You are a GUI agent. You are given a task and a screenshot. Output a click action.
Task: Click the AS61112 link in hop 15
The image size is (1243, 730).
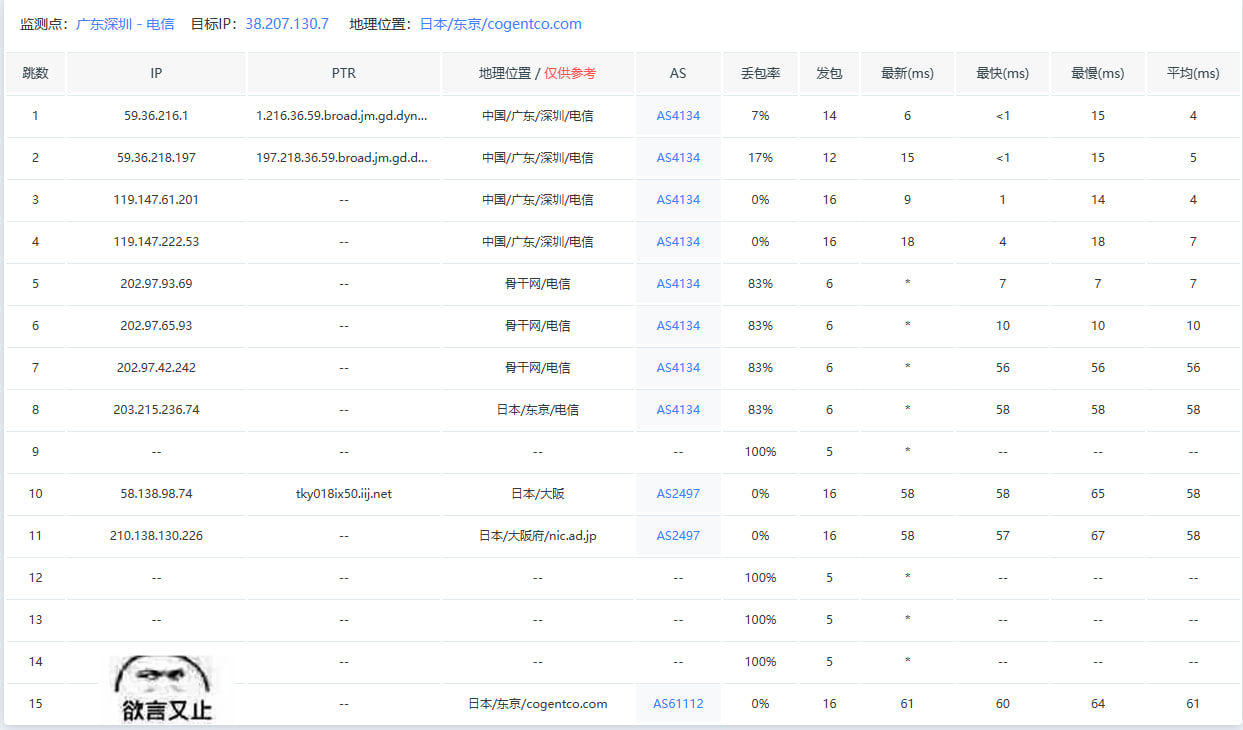pos(678,704)
